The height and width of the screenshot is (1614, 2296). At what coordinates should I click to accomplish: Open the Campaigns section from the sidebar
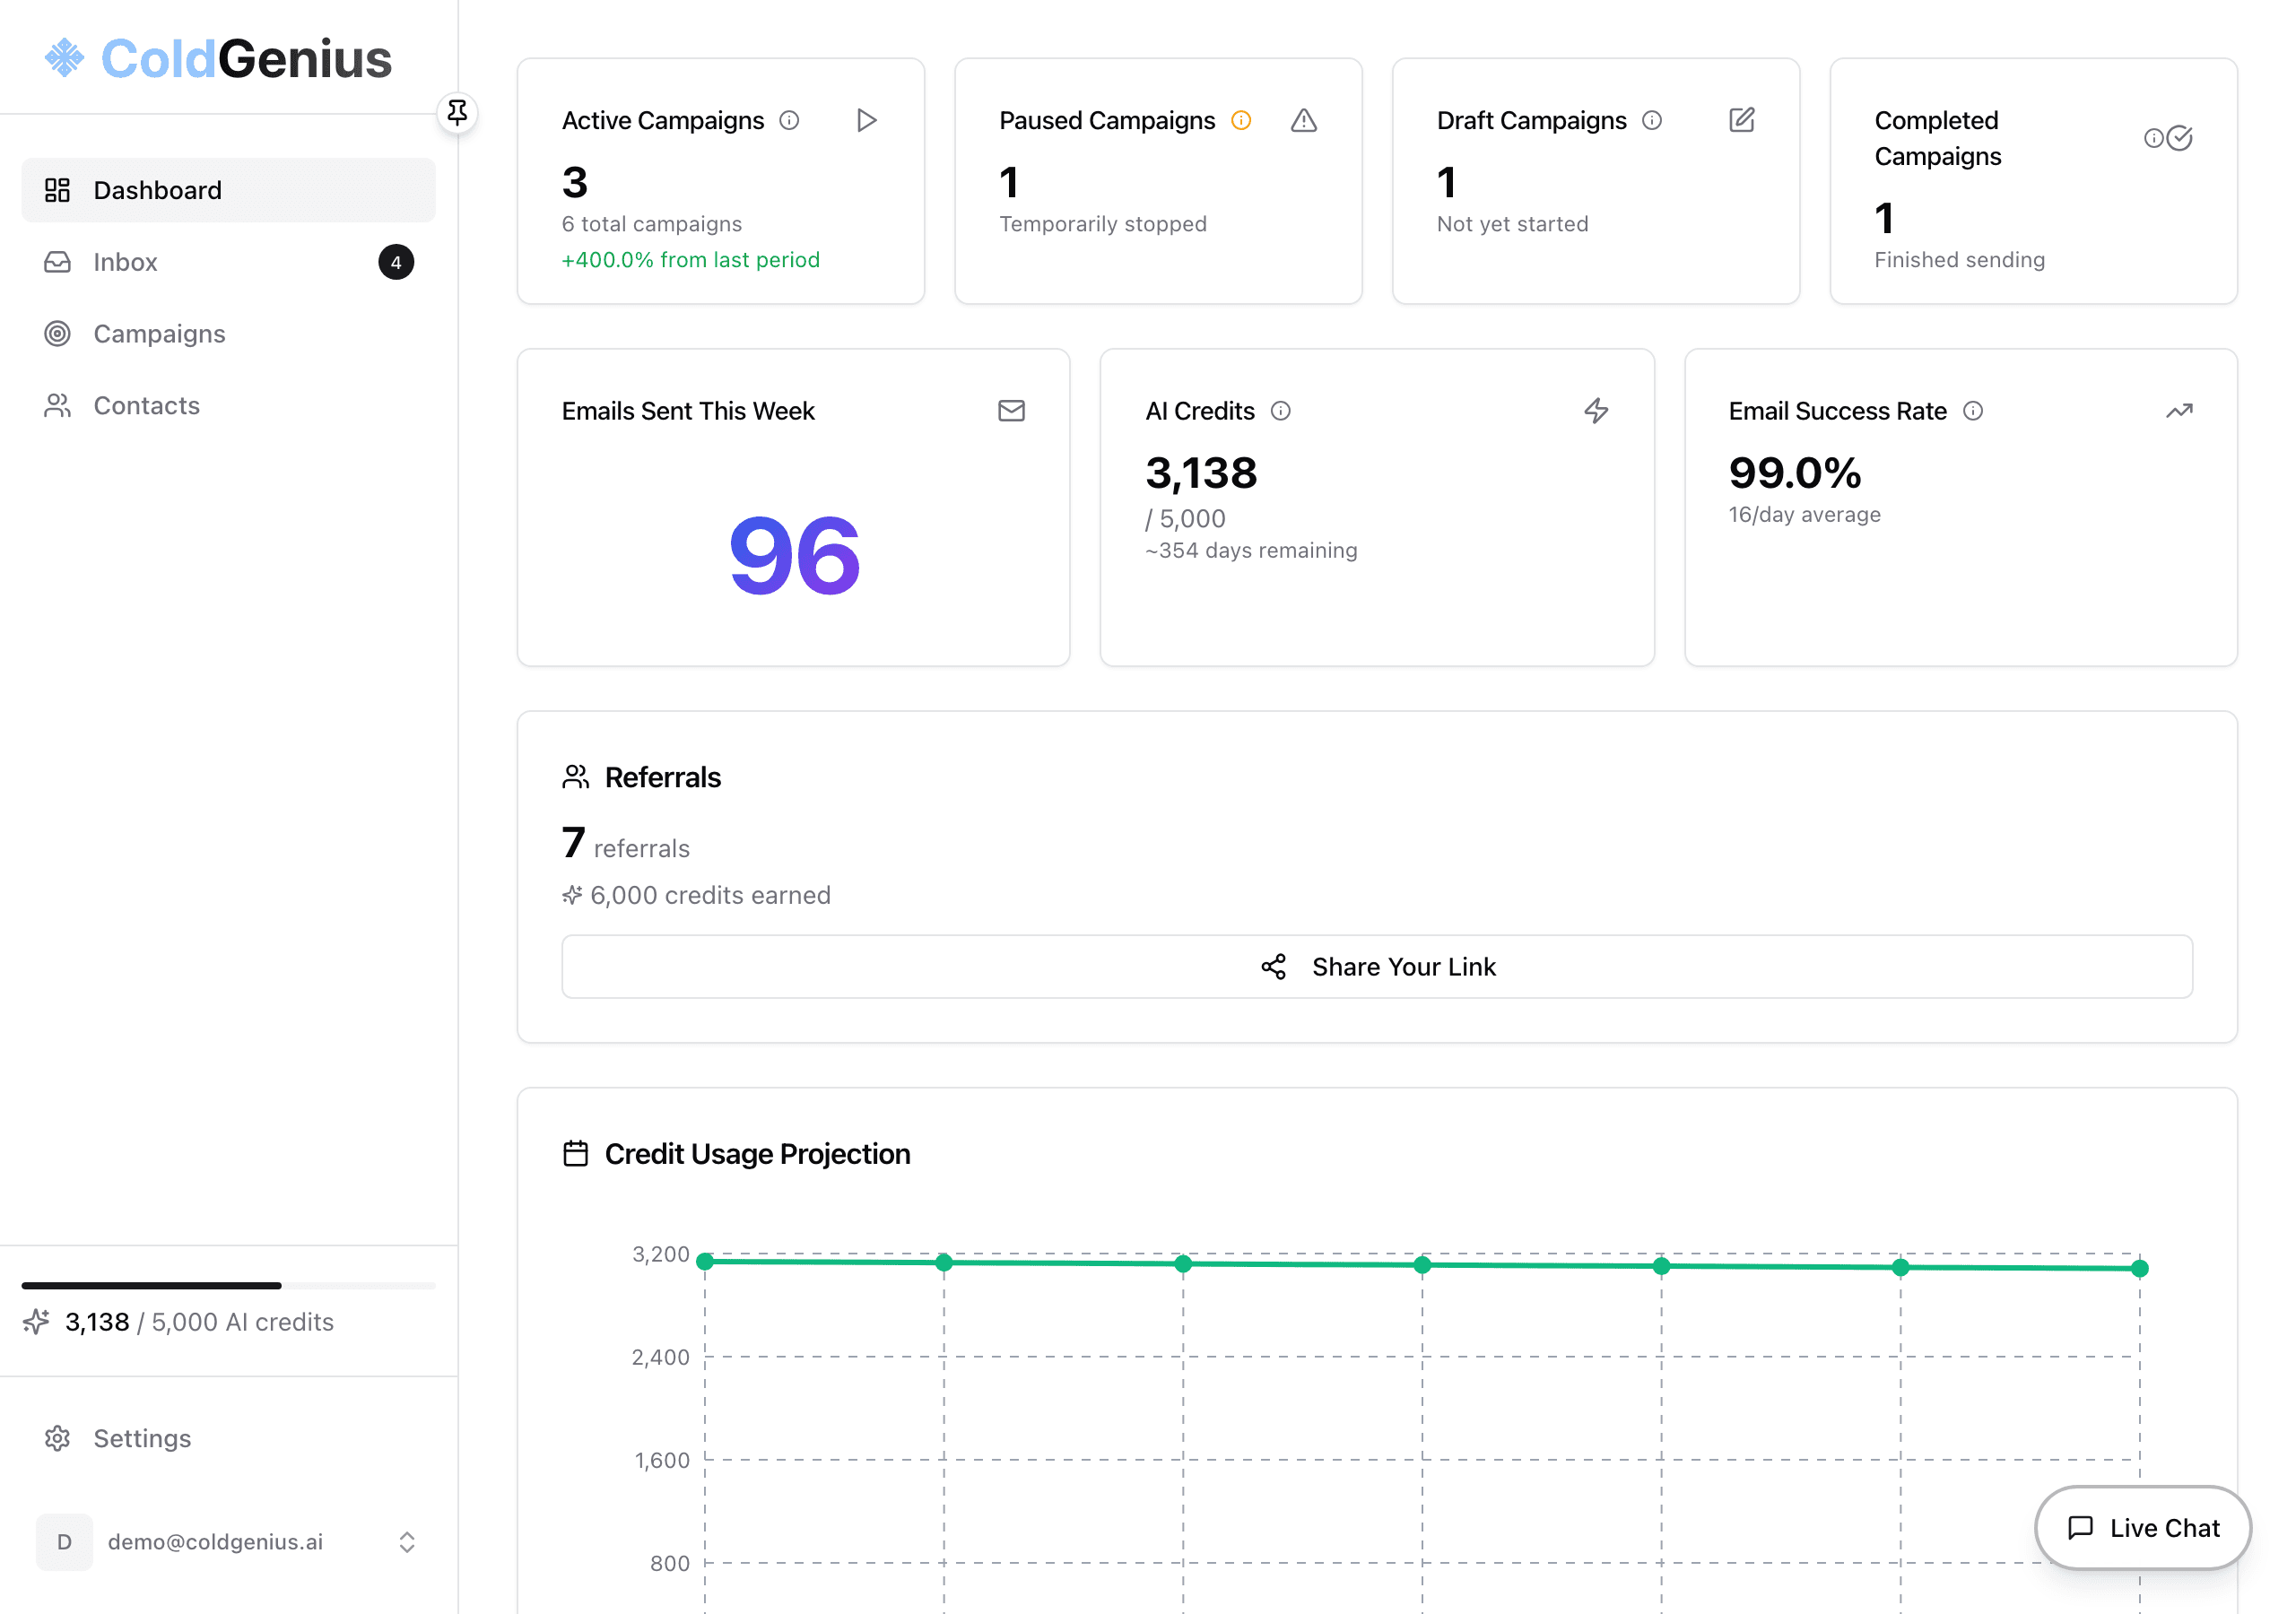[x=159, y=333]
